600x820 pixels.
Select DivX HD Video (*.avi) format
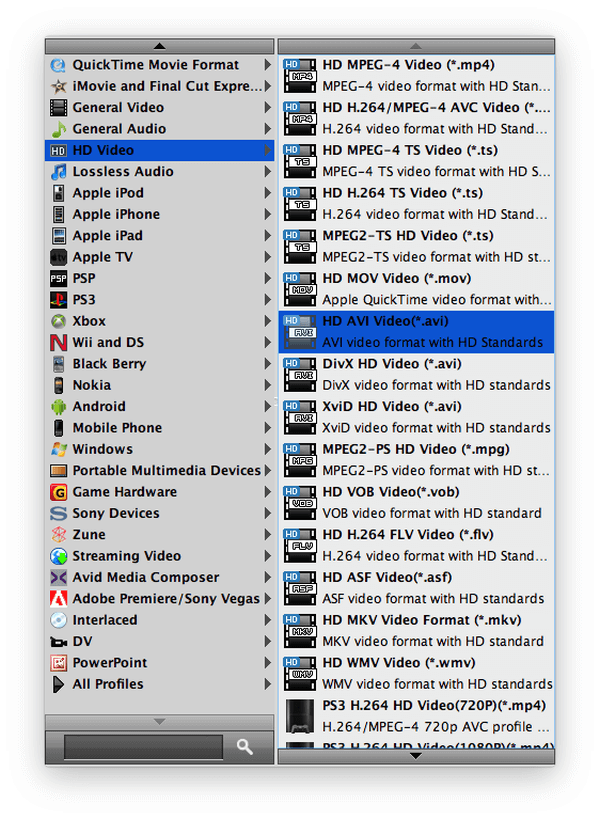pos(416,375)
